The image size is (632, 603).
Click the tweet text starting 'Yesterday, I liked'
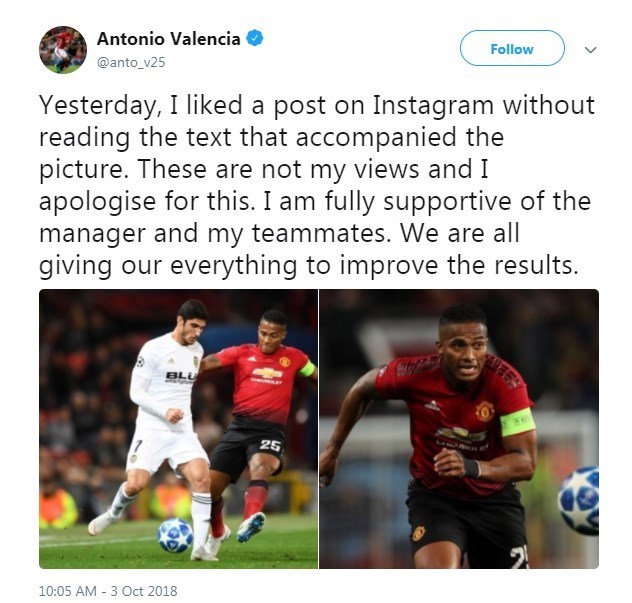pos(317,185)
